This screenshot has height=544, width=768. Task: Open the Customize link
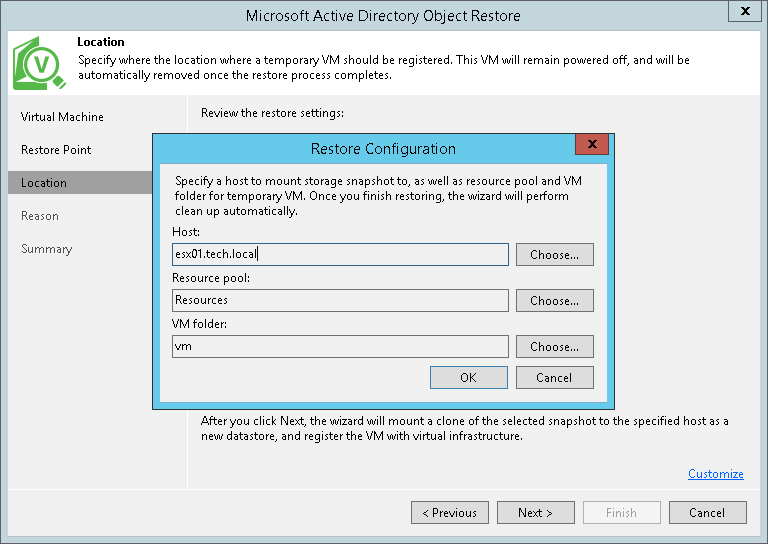point(715,474)
